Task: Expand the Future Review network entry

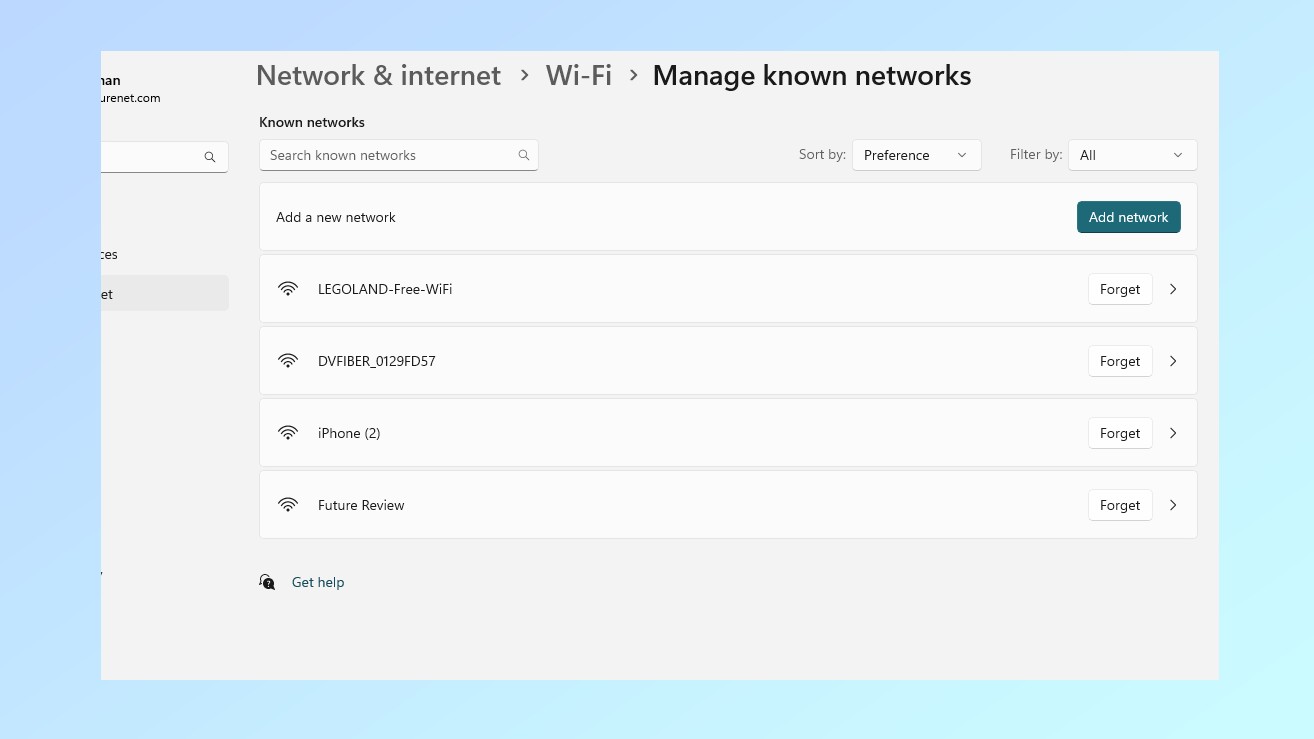Action: 1172,504
